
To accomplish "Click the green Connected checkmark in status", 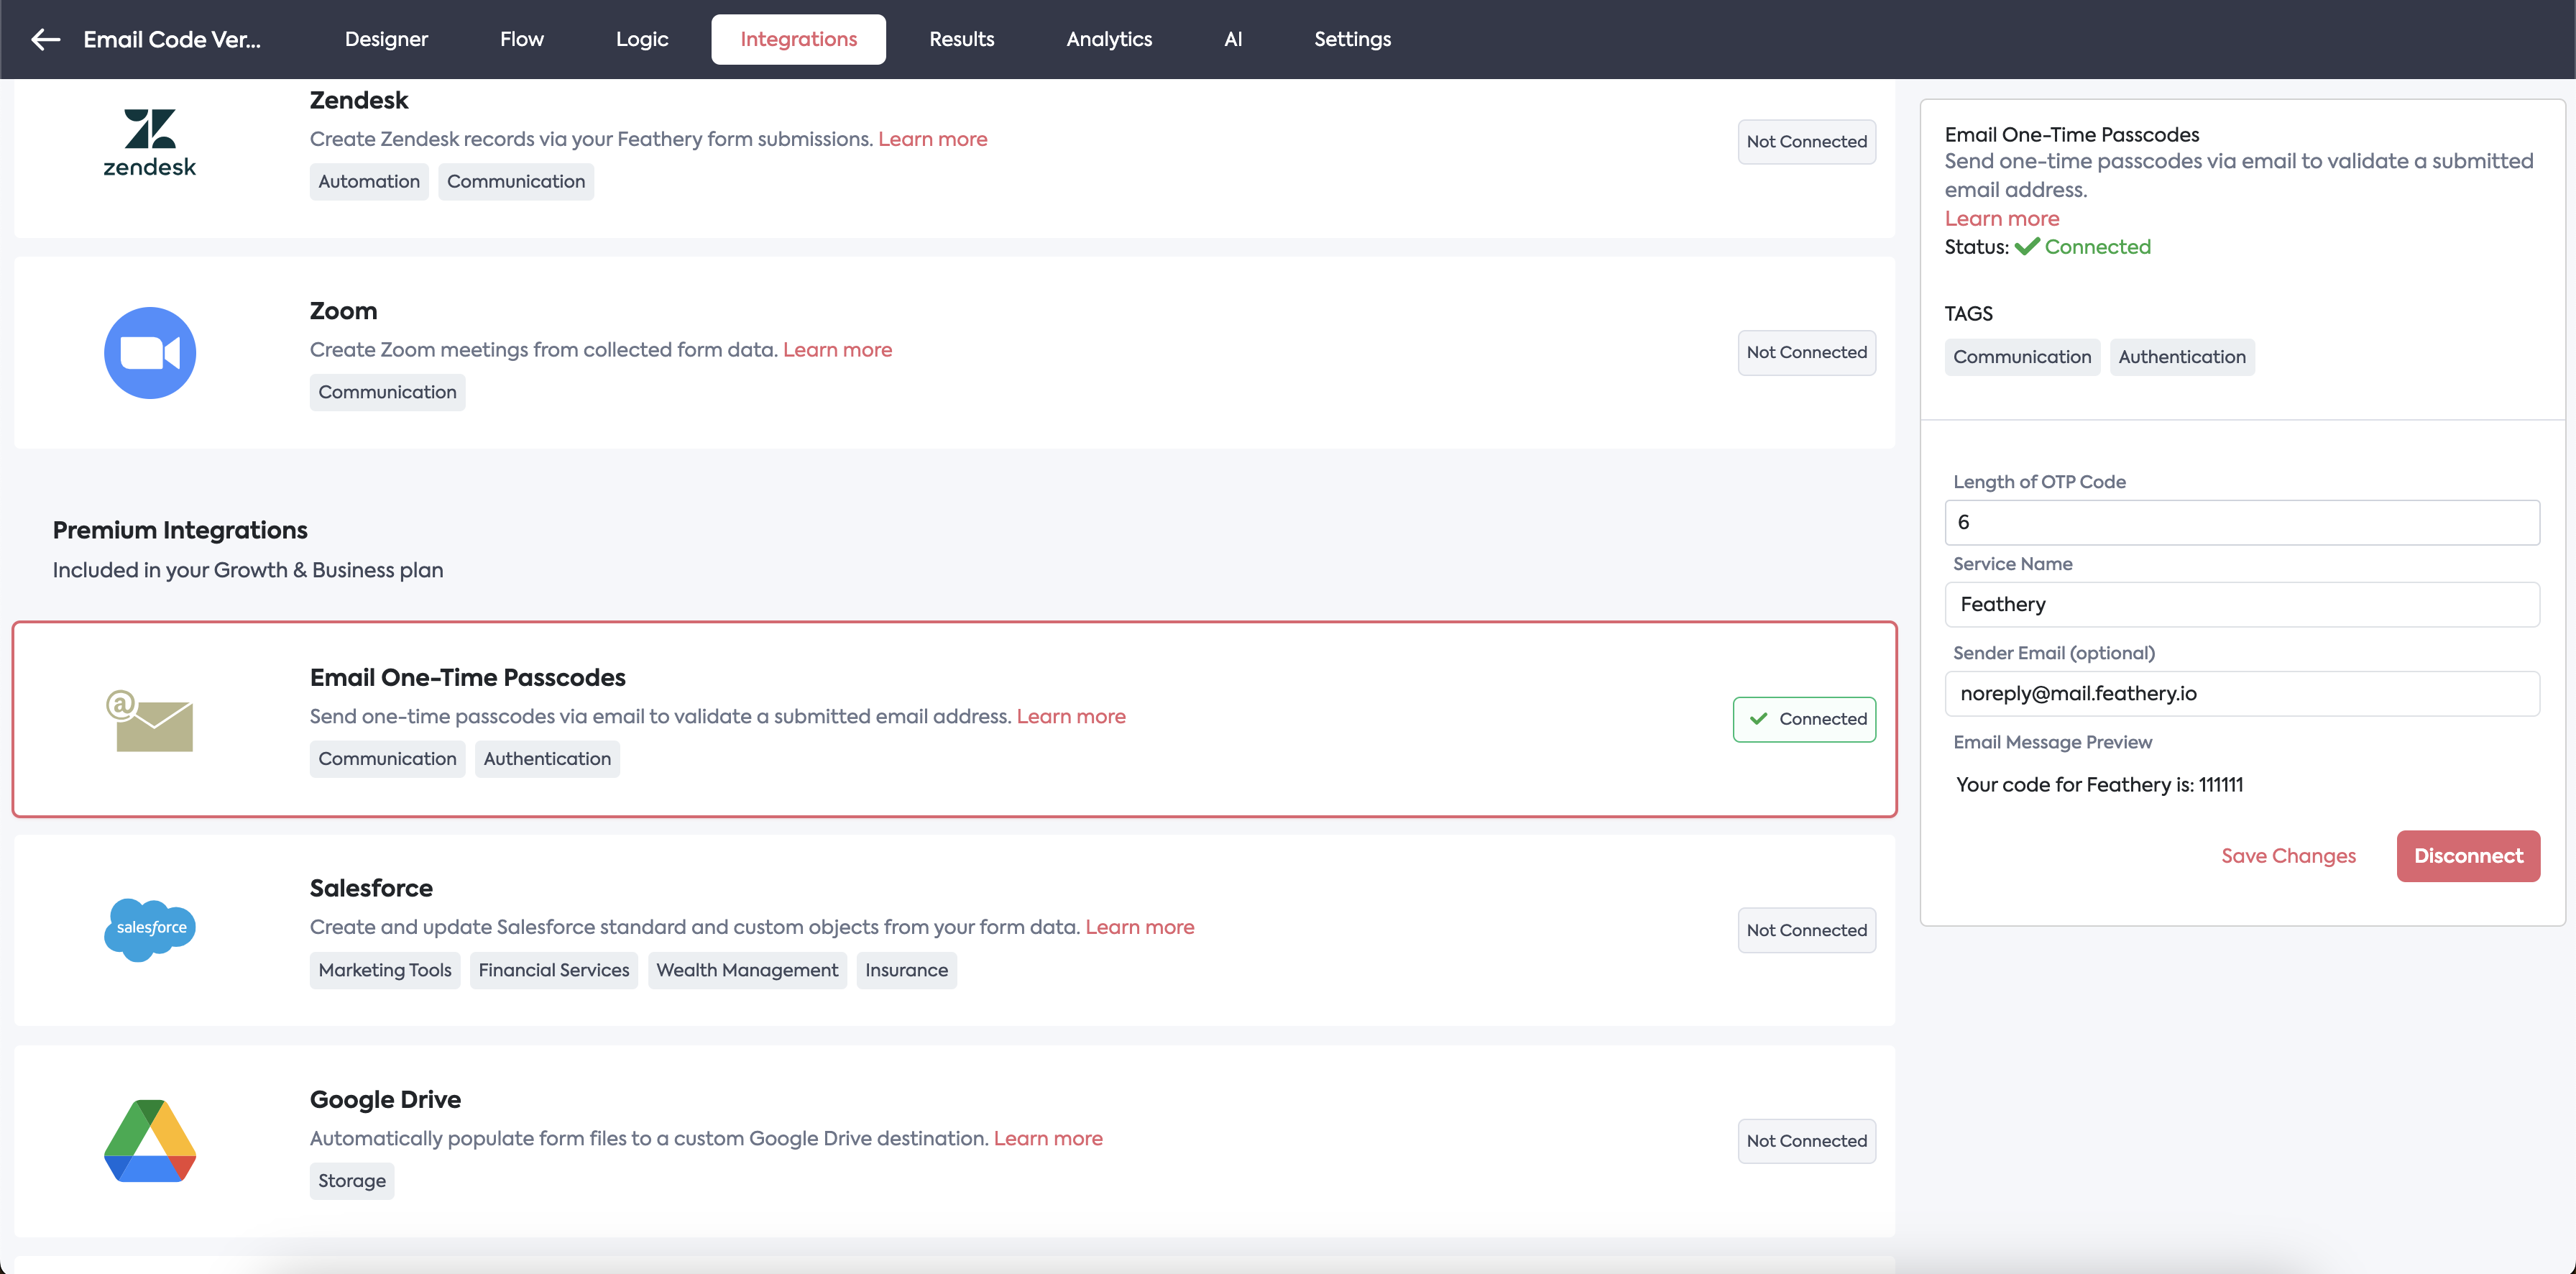I will coord(2027,247).
